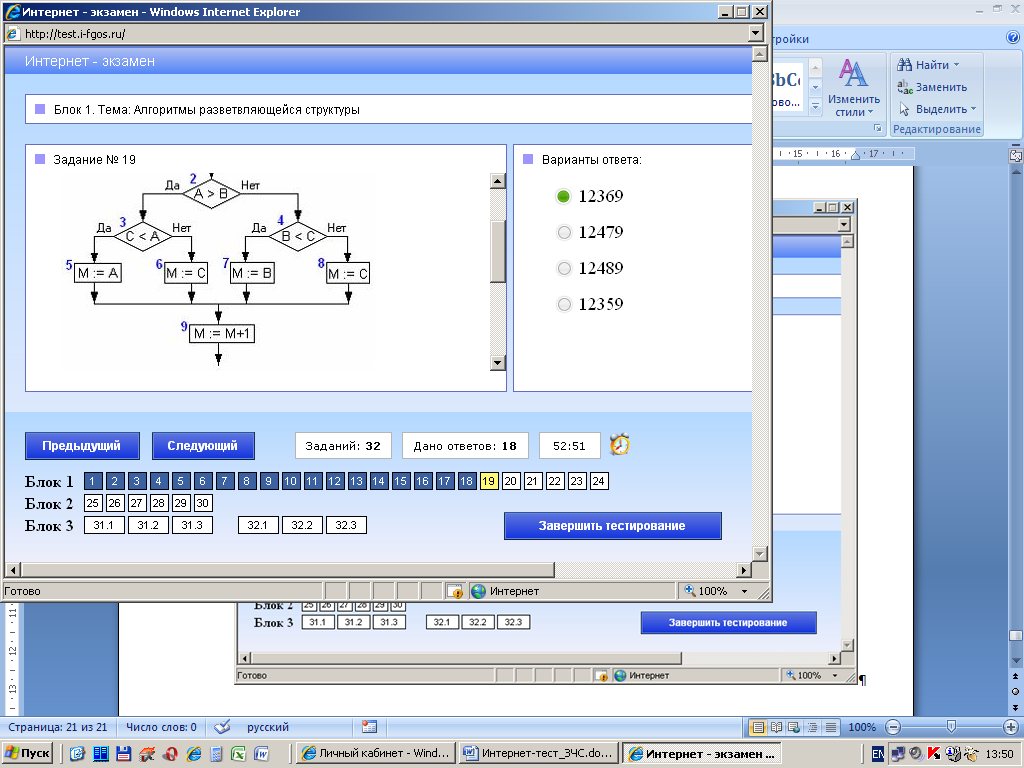This screenshot has height=768, width=1024.
Task: Click the flowchart panel scroll down arrow
Action: click(498, 362)
